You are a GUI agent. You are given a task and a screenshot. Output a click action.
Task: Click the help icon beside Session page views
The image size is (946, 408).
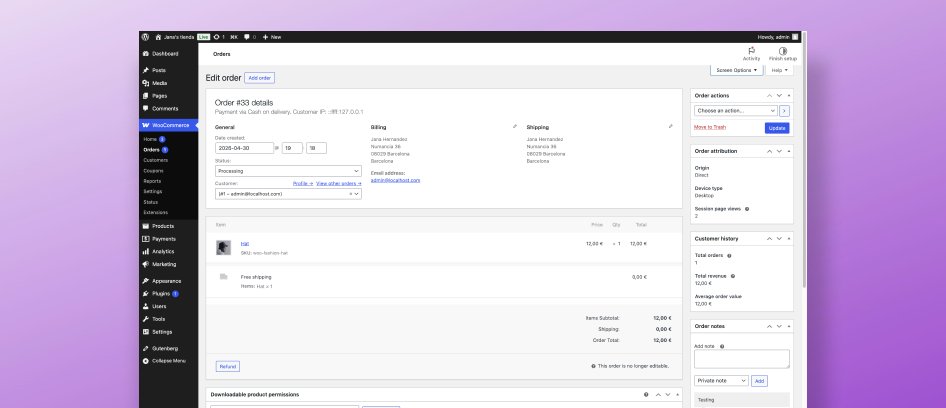click(x=747, y=209)
